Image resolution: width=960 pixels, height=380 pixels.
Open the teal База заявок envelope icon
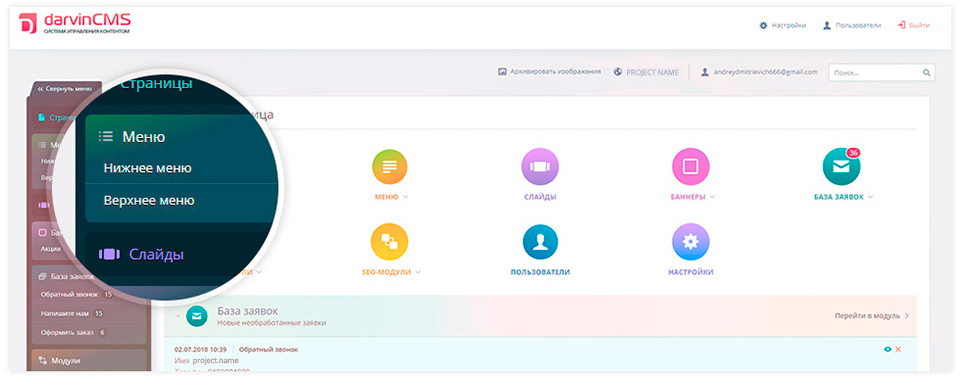tap(841, 166)
